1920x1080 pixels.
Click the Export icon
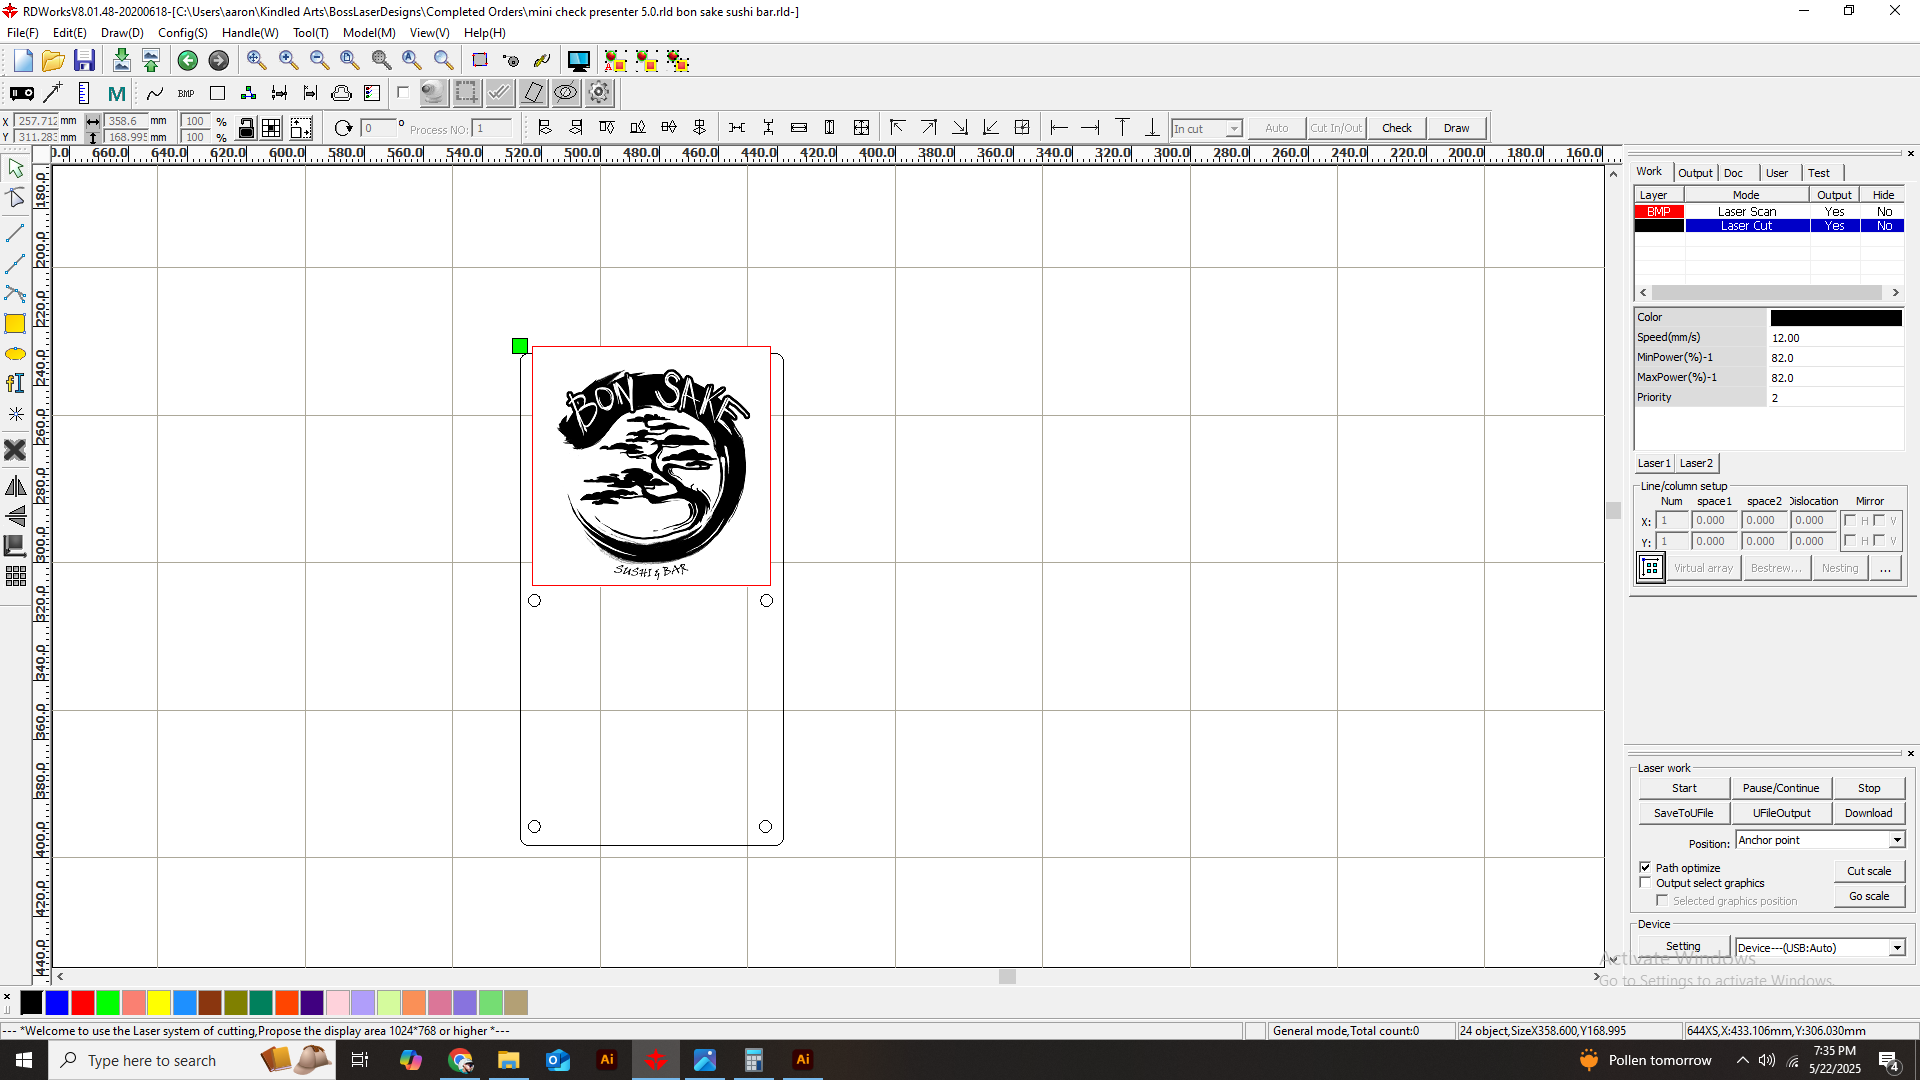[x=151, y=61]
